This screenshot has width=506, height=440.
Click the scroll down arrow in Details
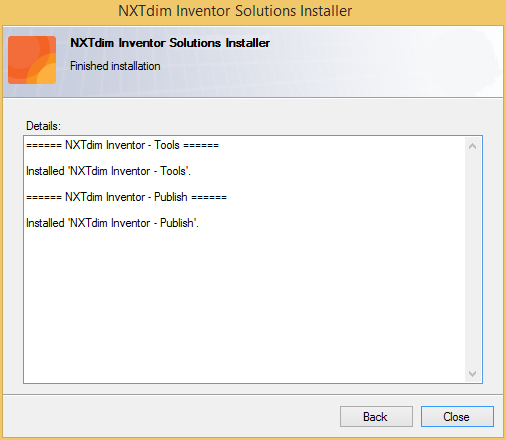click(x=472, y=374)
